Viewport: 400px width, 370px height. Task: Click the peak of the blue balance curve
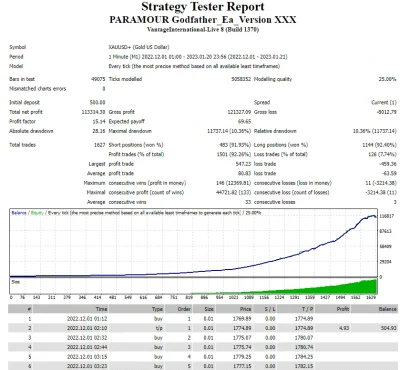point(373,216)
